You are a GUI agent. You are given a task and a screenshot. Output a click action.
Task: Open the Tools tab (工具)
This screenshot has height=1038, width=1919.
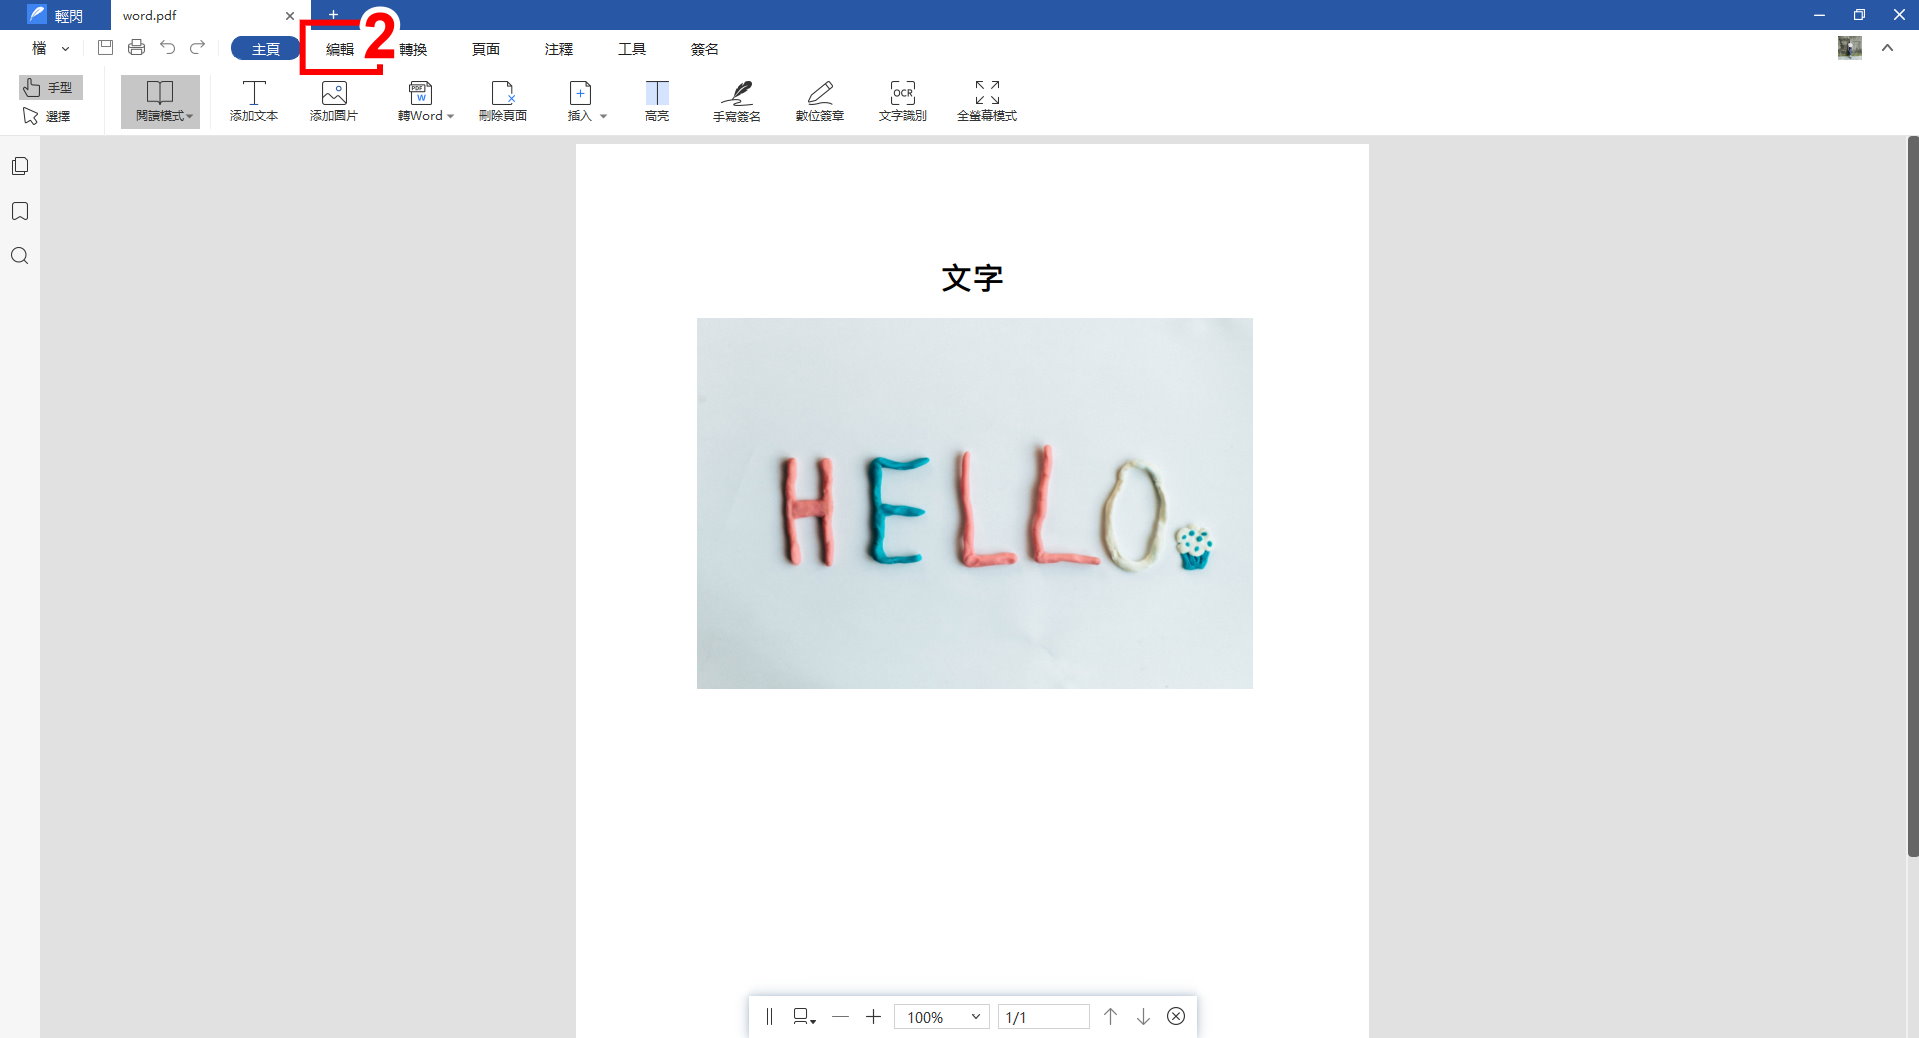click(x=632, y=49)
